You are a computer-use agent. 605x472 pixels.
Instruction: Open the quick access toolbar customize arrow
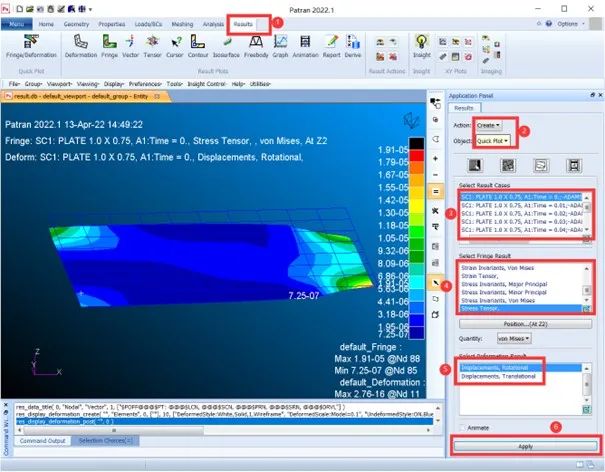(x=90, y=9)
